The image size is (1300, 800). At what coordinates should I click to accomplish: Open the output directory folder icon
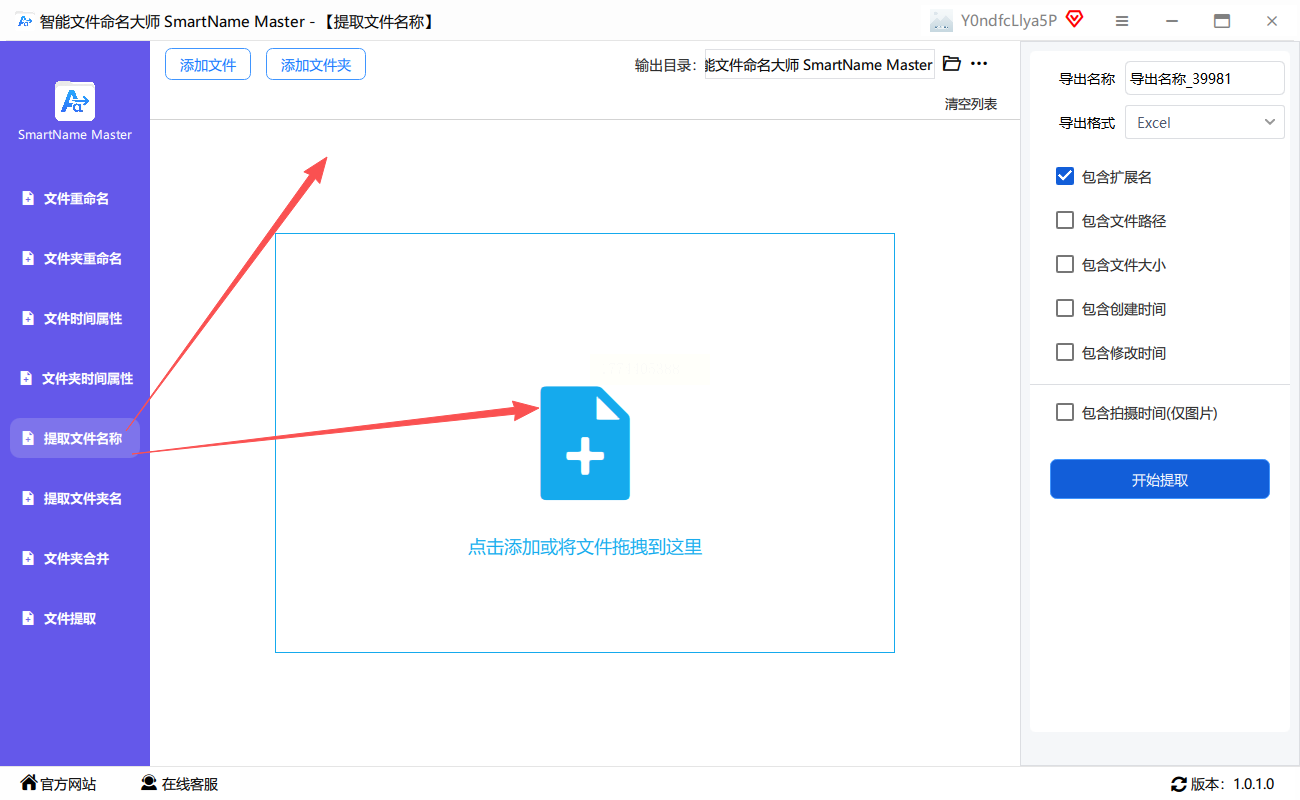pyautogui.click(x=952, y=64)
